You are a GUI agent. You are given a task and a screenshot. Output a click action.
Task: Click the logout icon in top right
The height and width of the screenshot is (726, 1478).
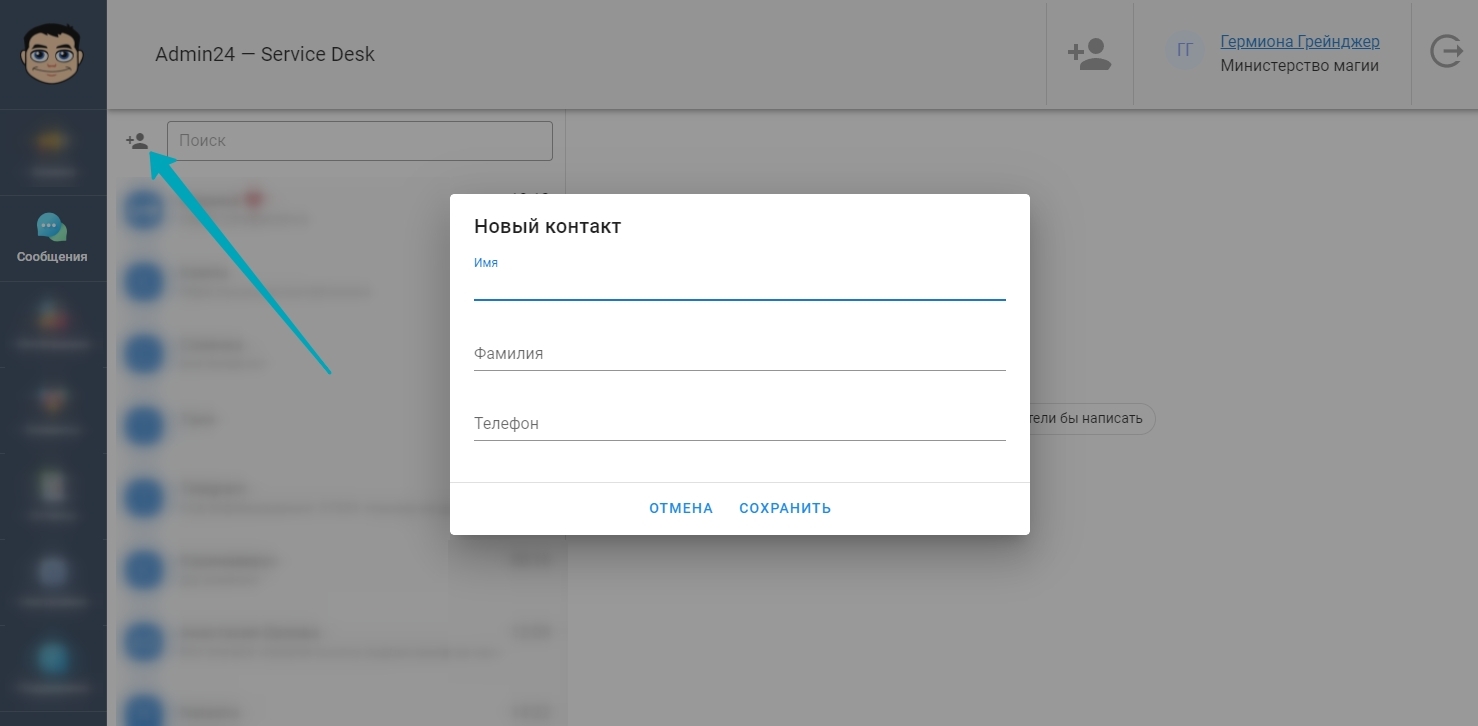[1446, 52]
